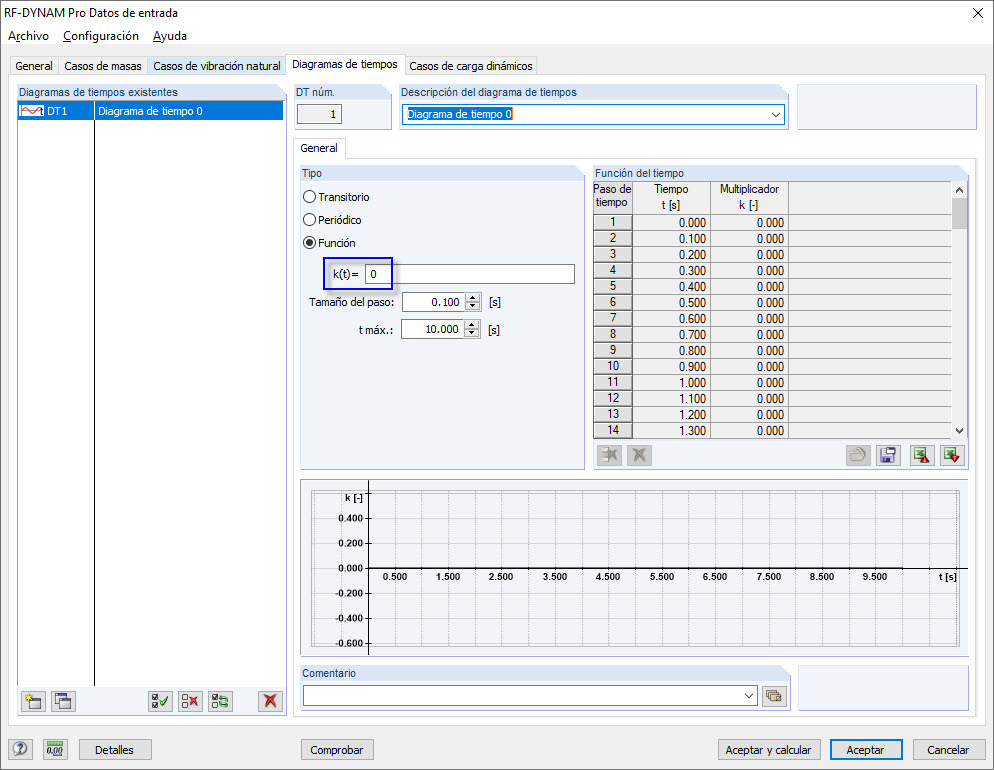Screen dimensions: 994x770
Task: Expand the time diagram description dropdown
Action: [775, 115]
